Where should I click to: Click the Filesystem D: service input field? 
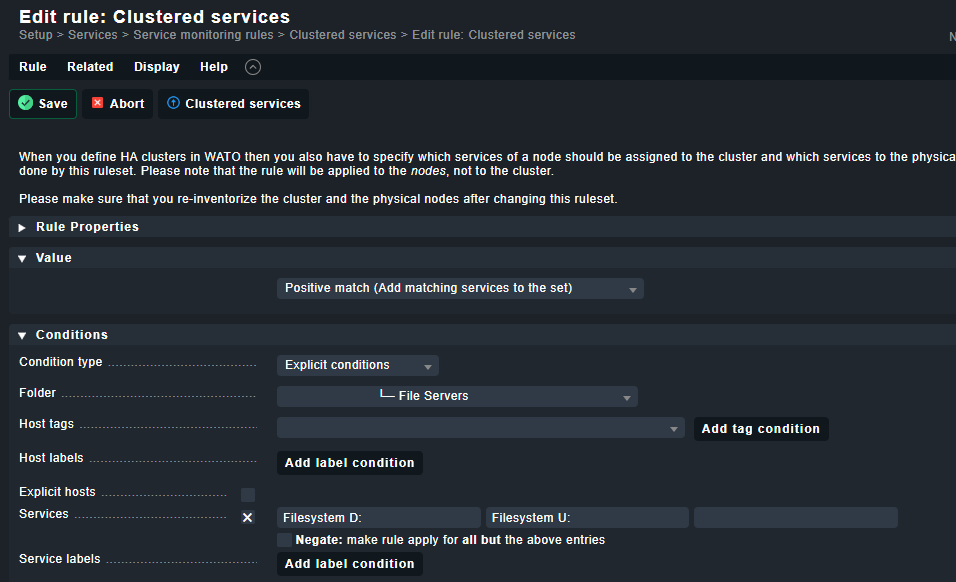[378, 517]
